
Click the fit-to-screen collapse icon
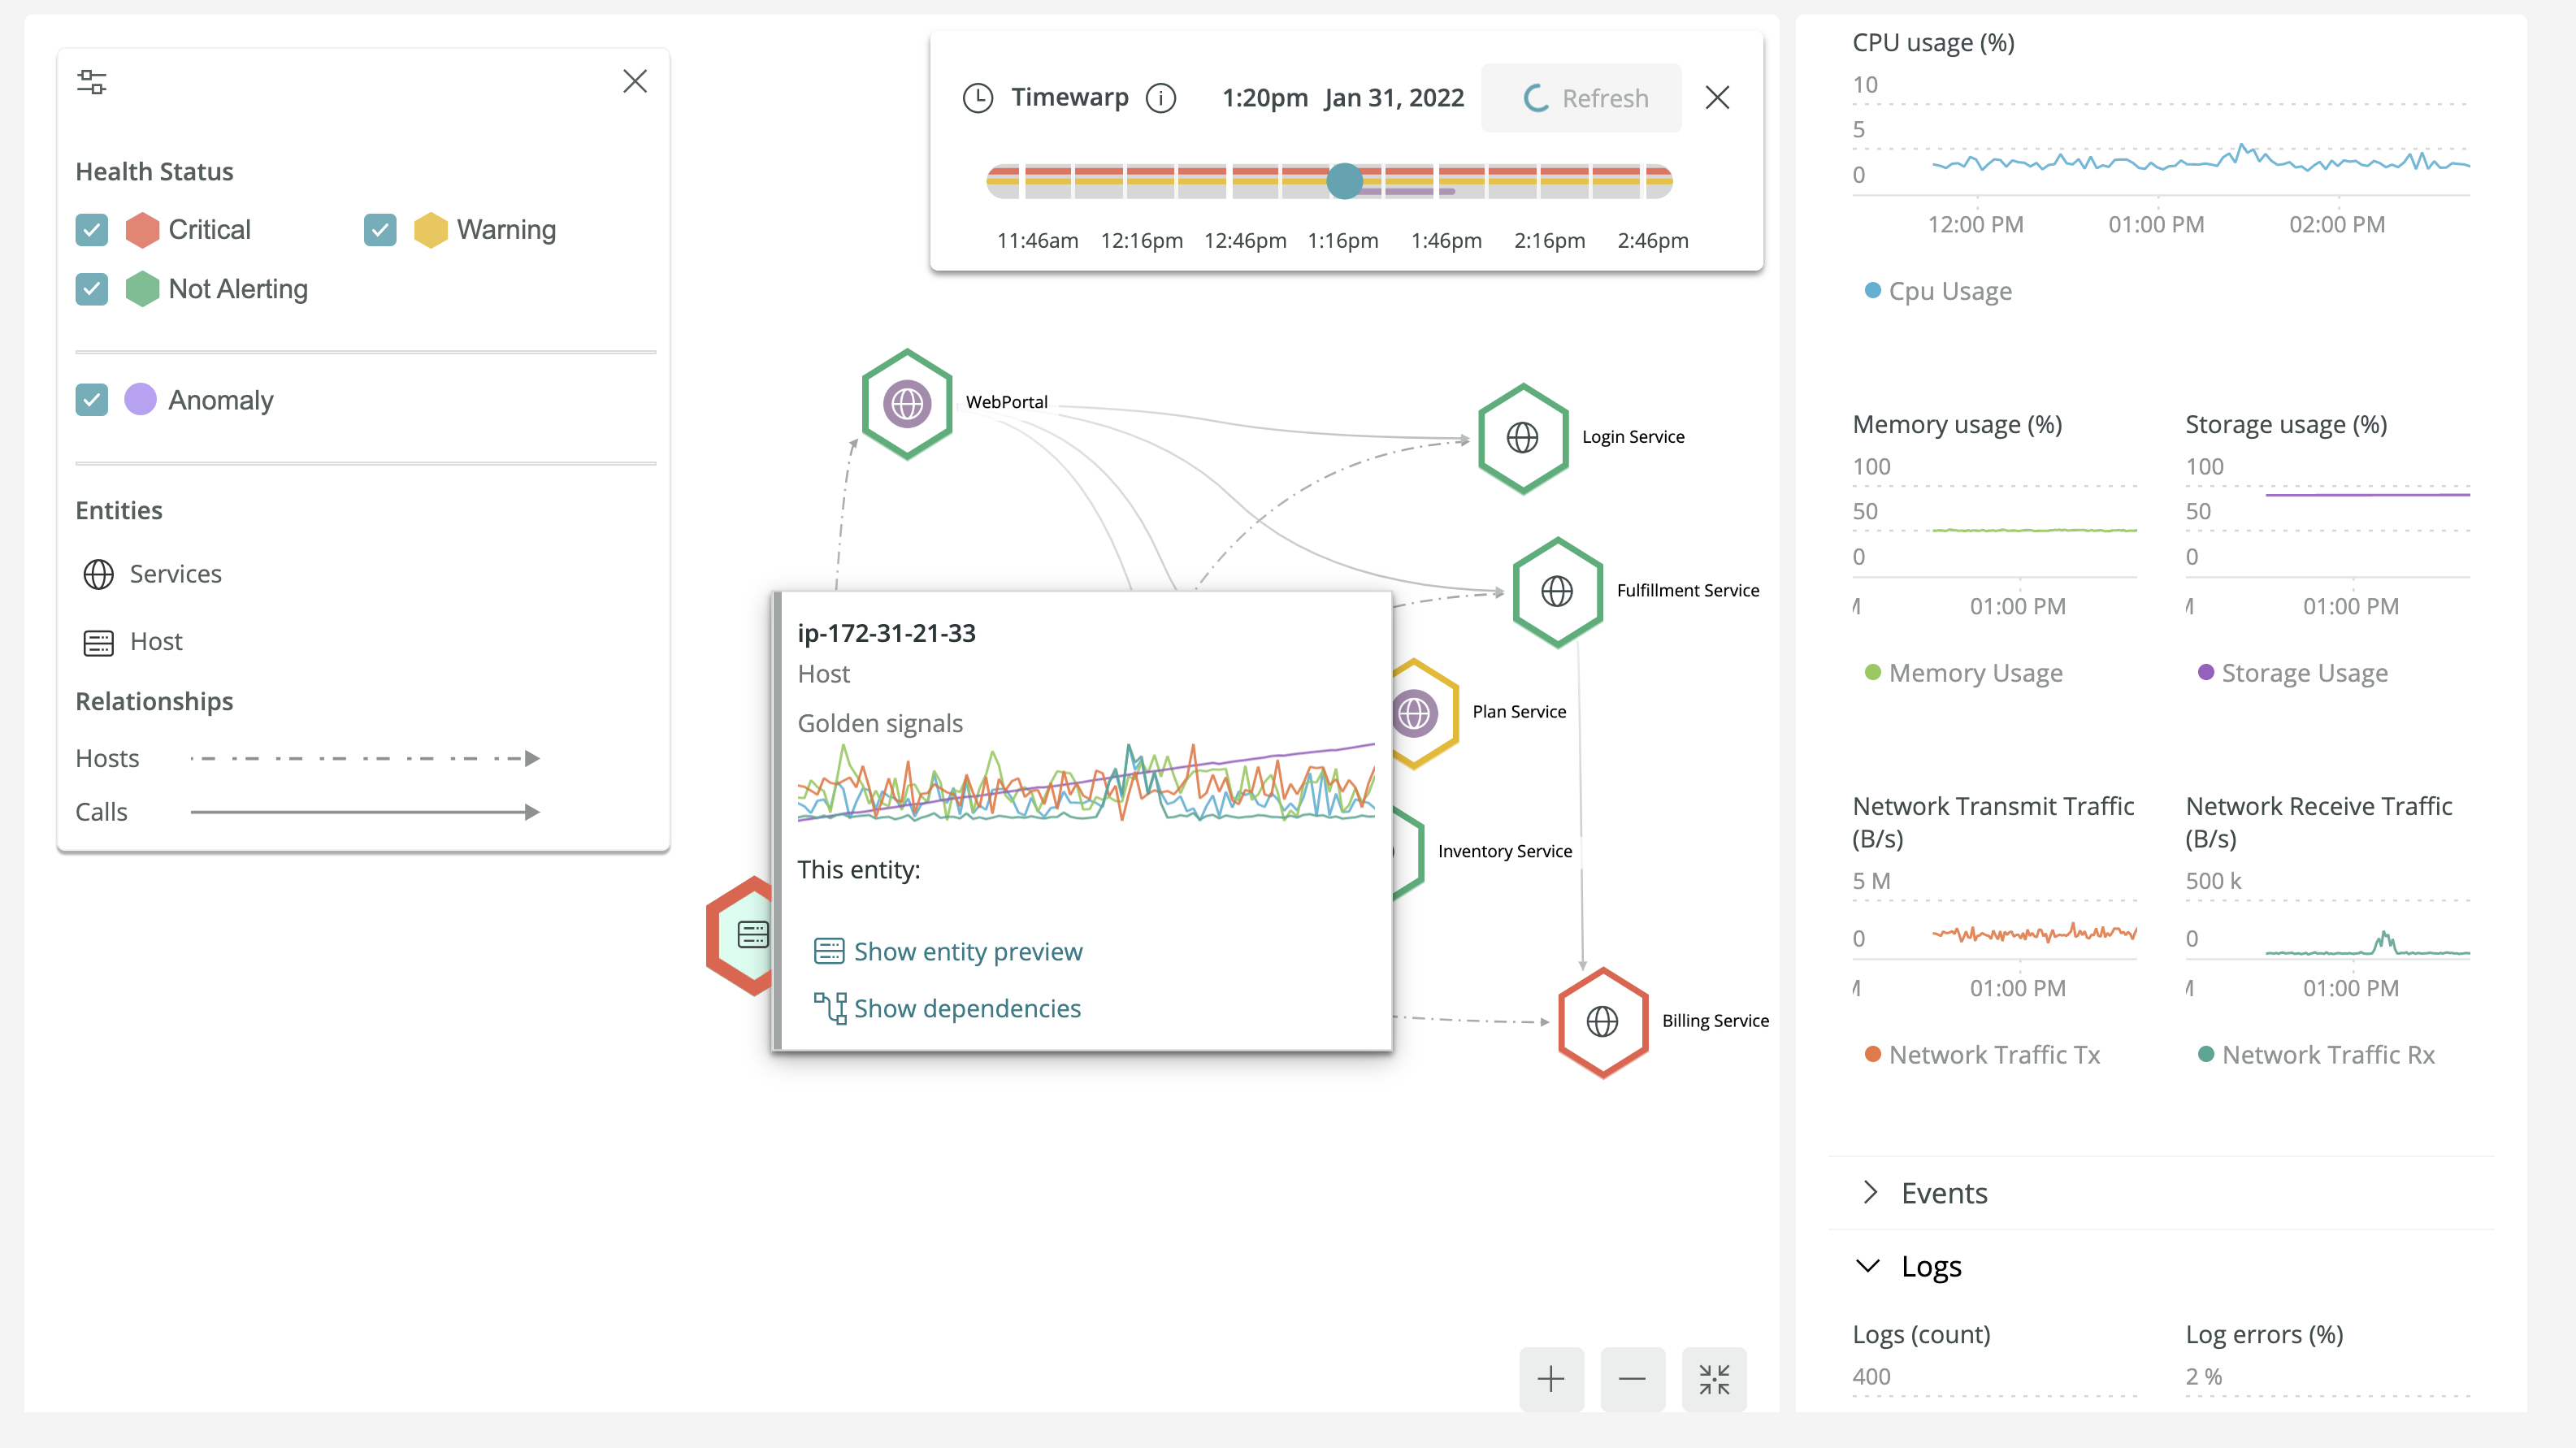click(1714, 1380)
